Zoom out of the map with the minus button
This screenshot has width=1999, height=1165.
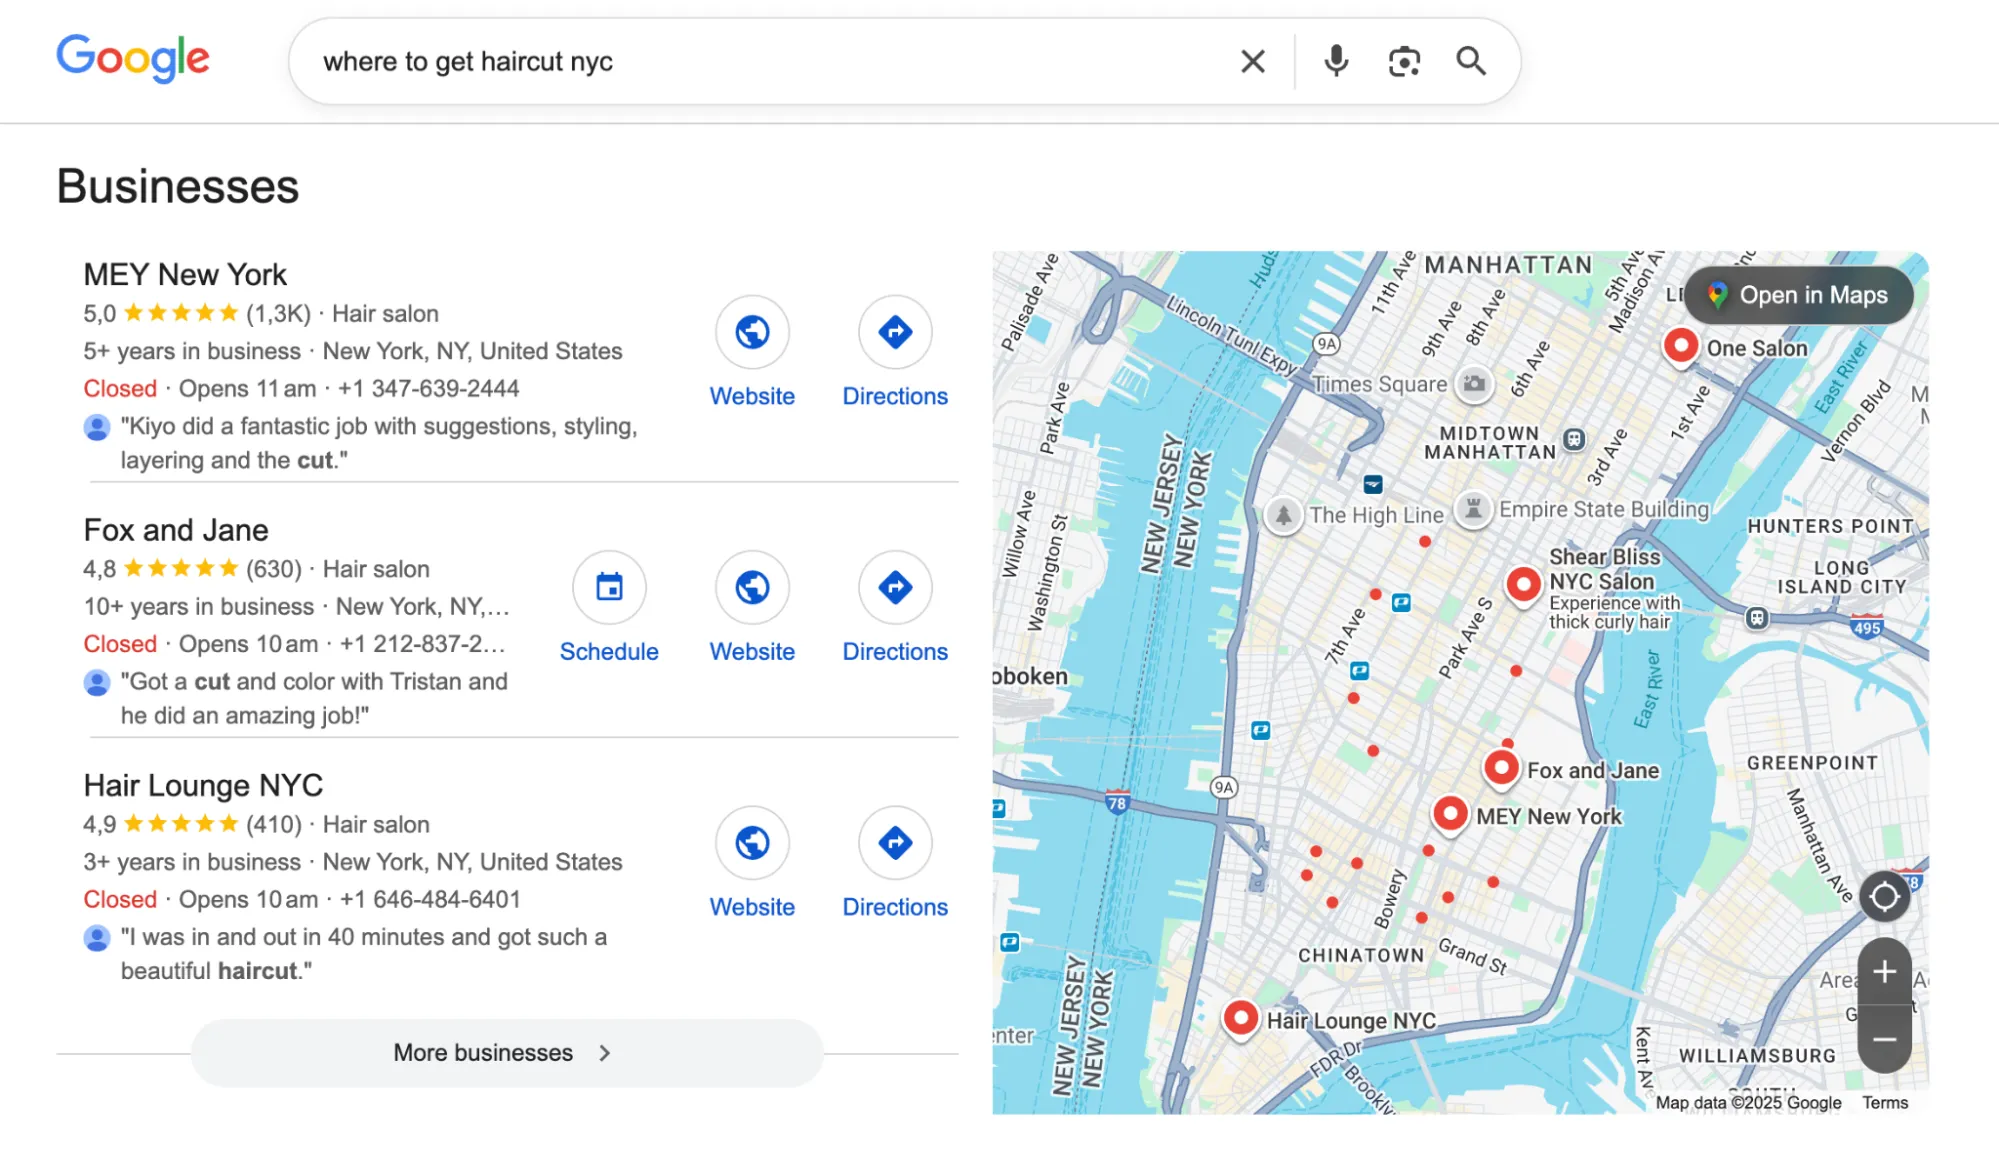tap(1884, 1040)
